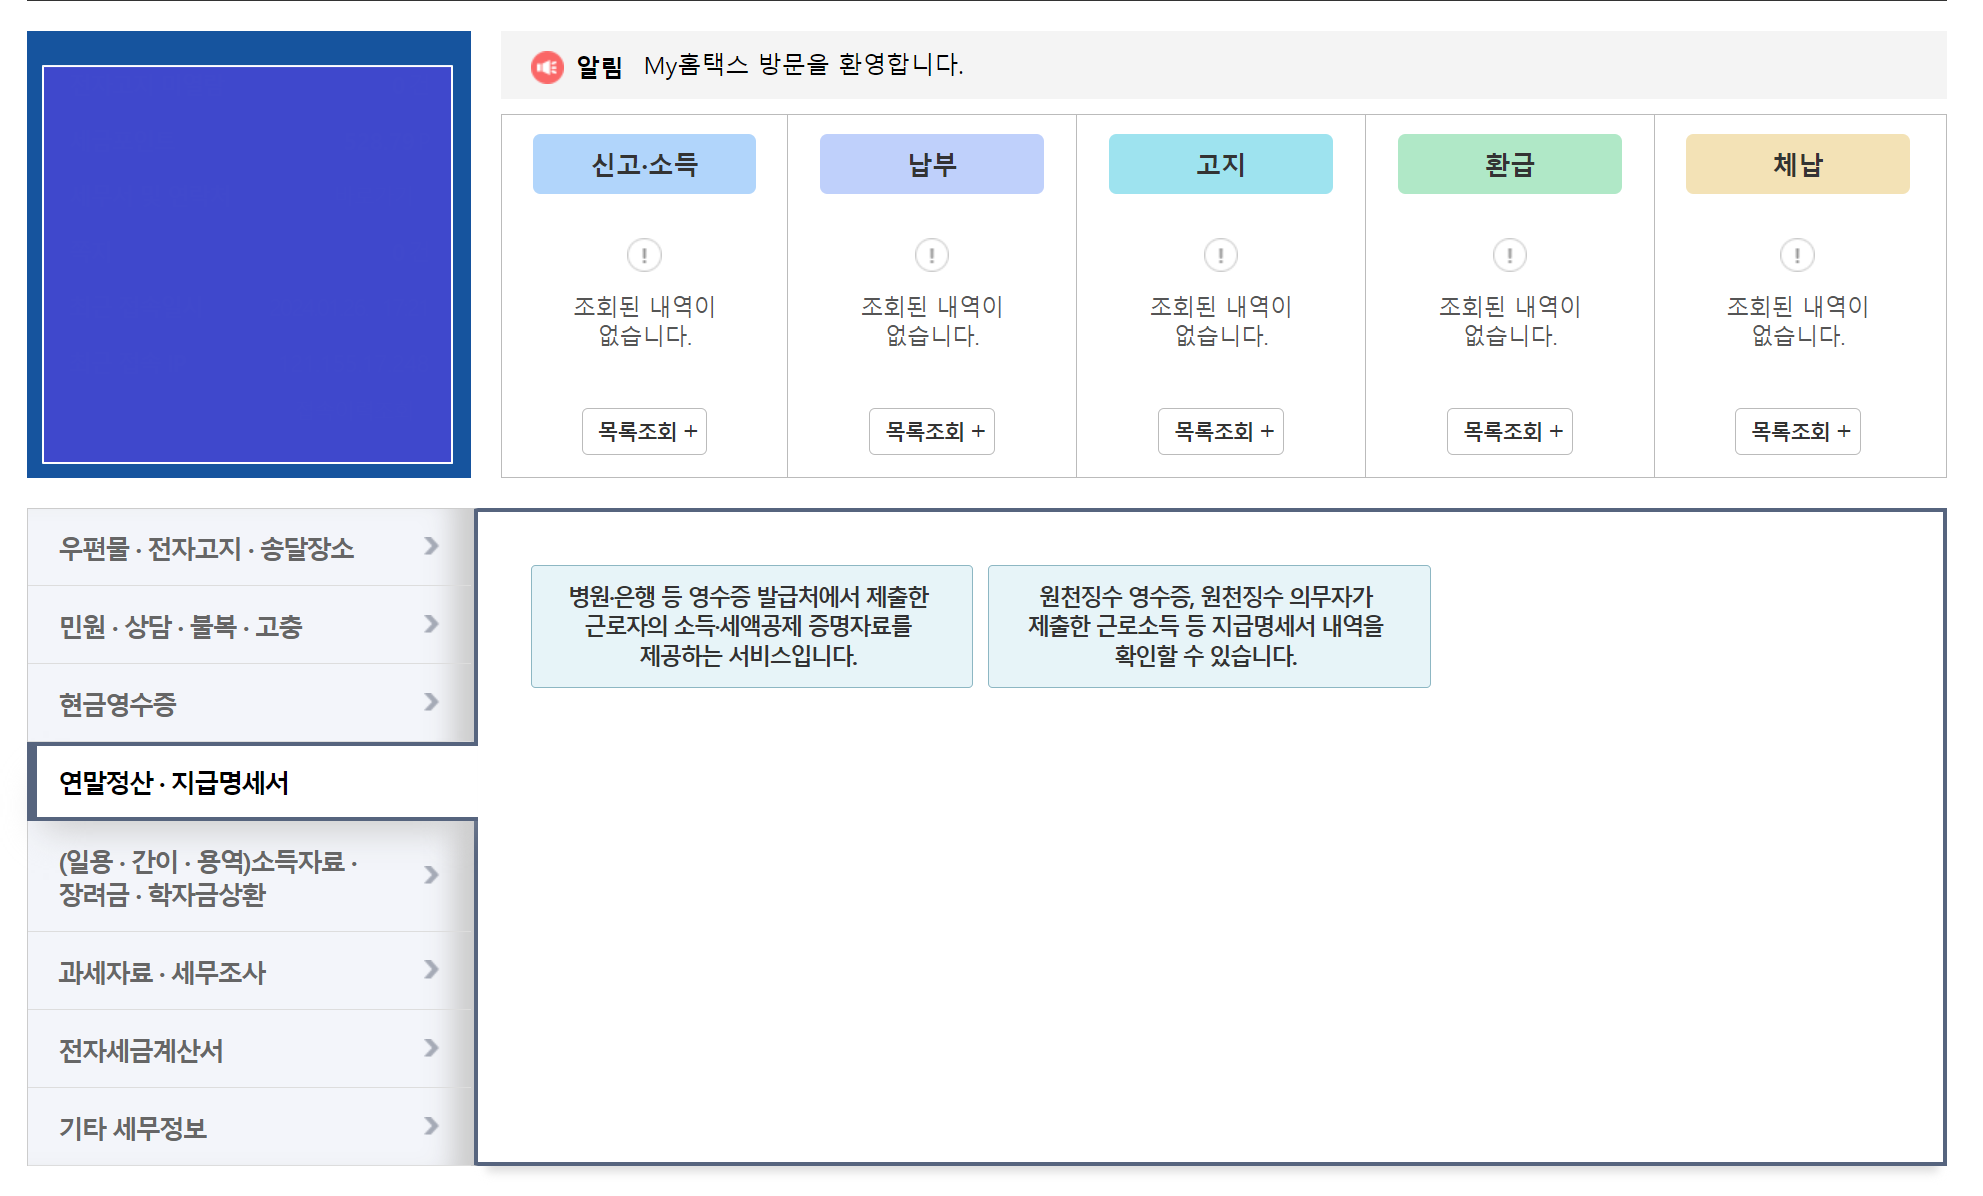Click the My홈택스 방문을 환영합니다 notice text
The width and height of the screenshot is (1983, 1196).
pos(803,65)
